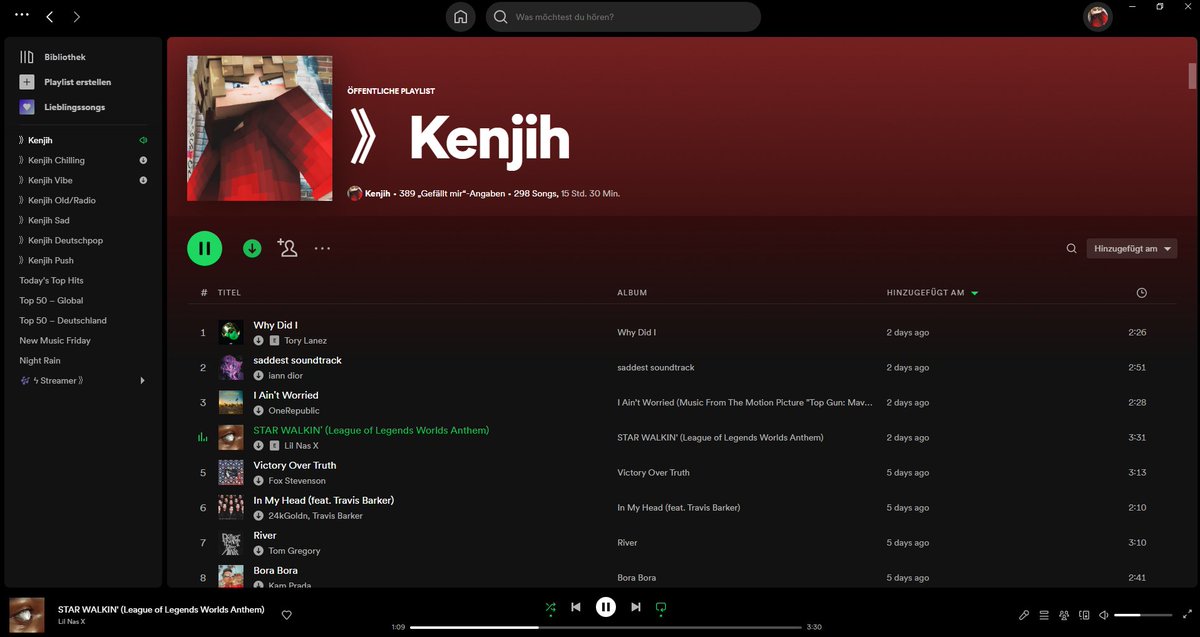Screen dimensions: 1200x637
Task: Open the Kenjih Sad playlist
Action: coord(49,220)
